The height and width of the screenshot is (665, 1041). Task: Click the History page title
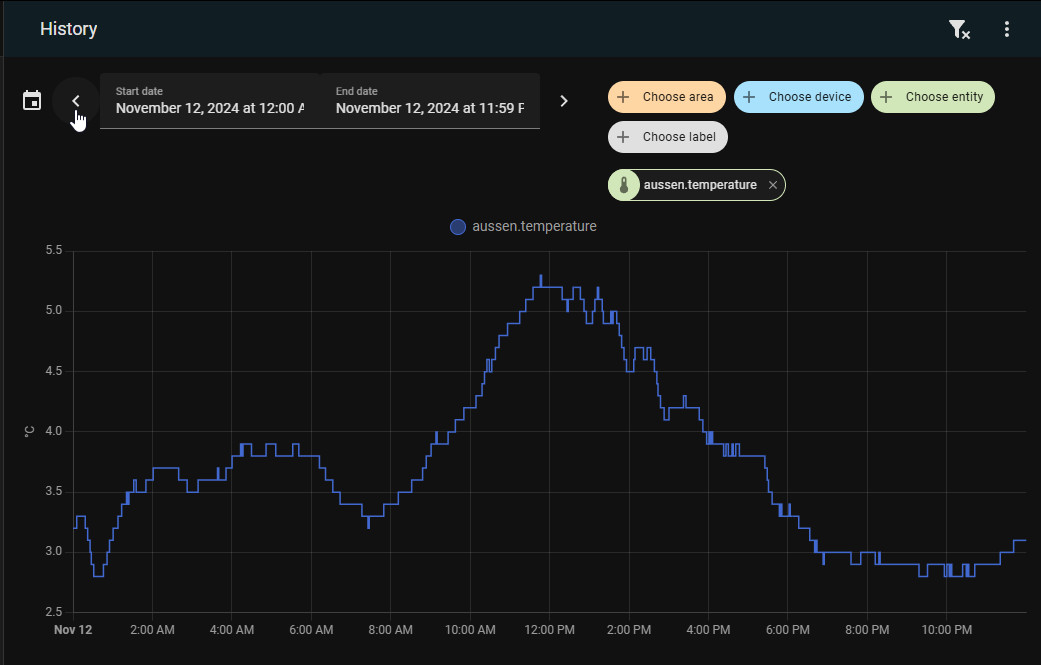69,29
